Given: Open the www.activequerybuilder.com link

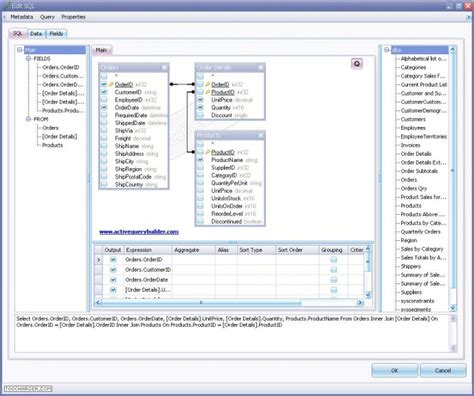Looking at the screenshot, I should [x=139, y=232].
